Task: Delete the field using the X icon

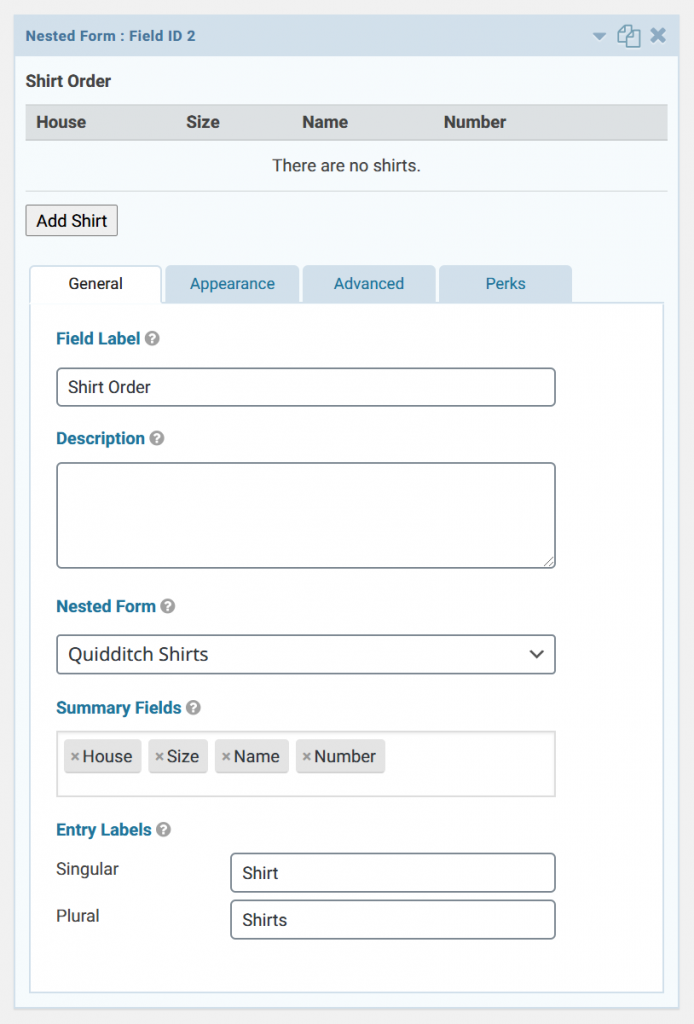Action: point(658,35)
